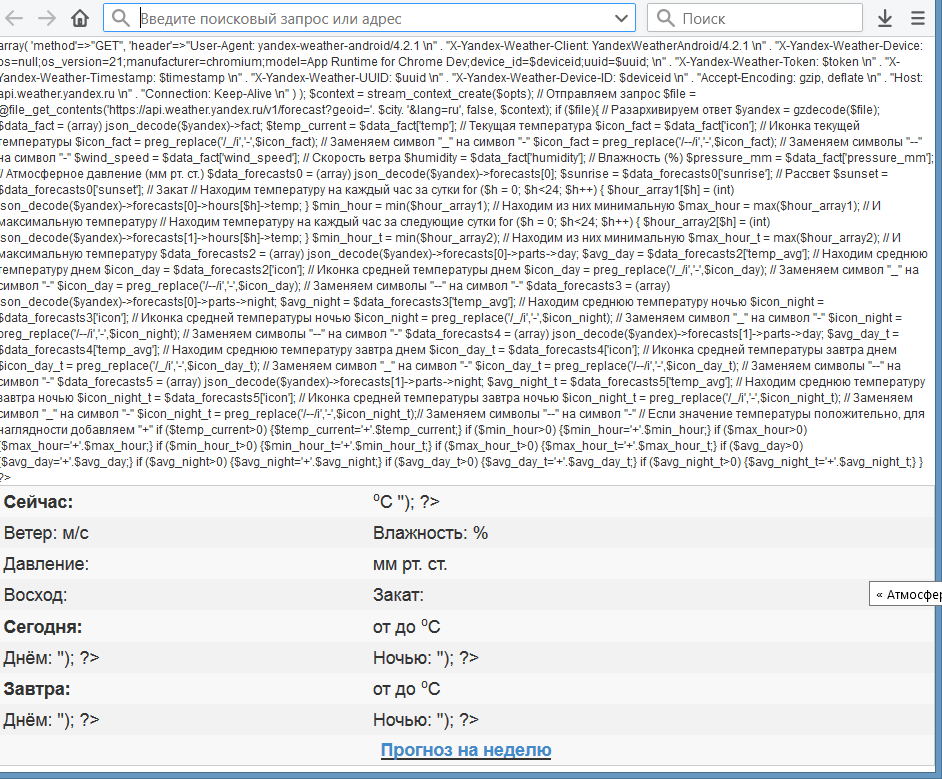This screenshot has width=942, height=779.
Task: Click the °C "); ?> text beside Сейчас
Action: point(406,502)
